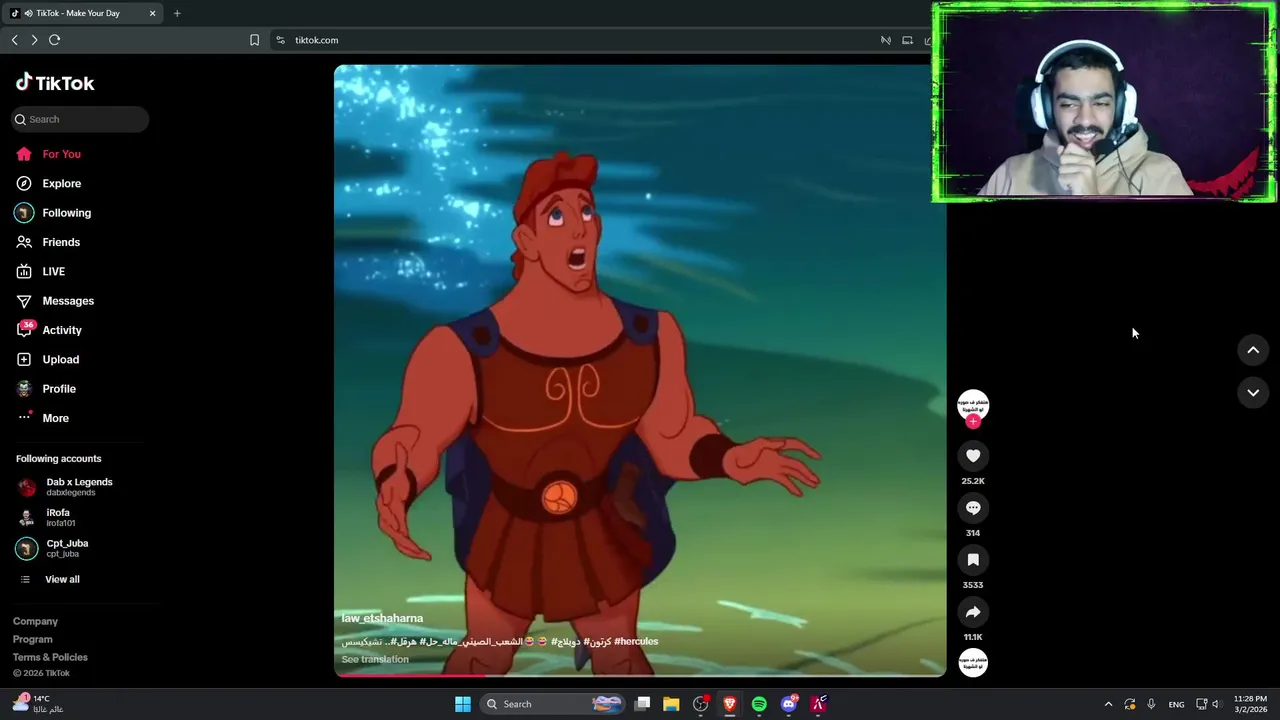Image resolution: width=1280 pixels, height=720 pixels.
Task: Open Task View from the taskbar
Action: coord(643,704)
